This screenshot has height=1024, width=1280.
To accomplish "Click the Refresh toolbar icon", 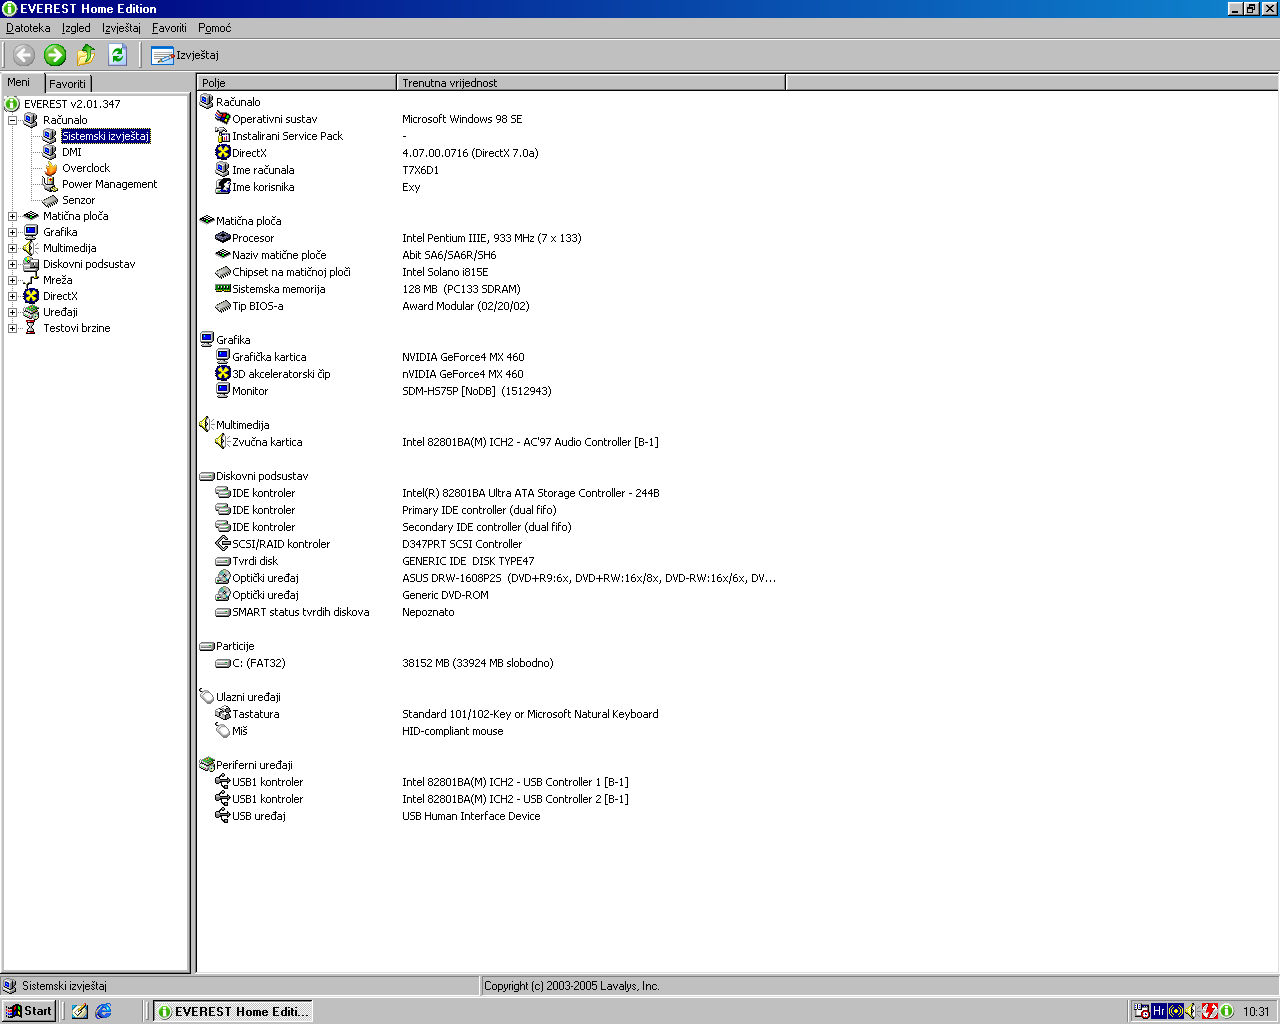I will 117,55.
